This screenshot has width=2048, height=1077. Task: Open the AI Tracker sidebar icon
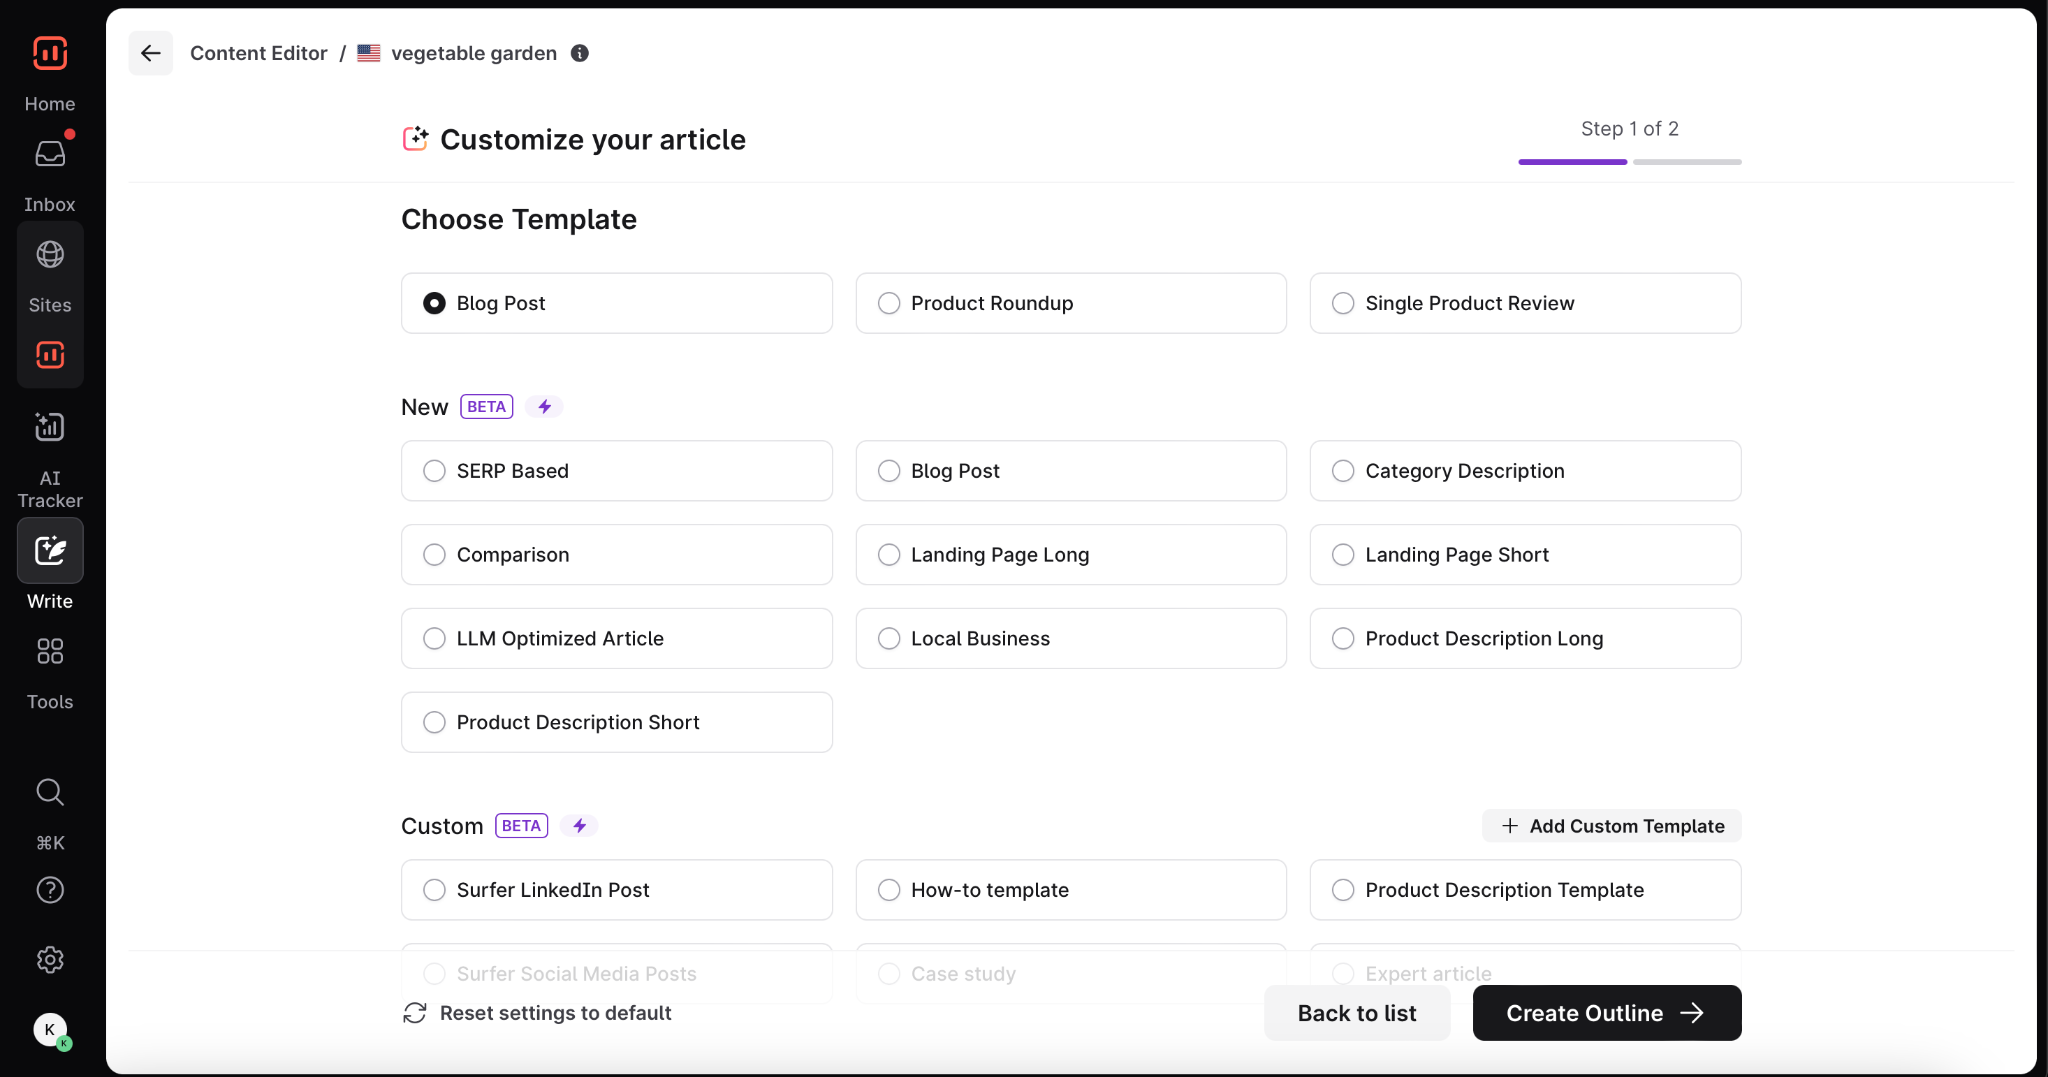50,427
